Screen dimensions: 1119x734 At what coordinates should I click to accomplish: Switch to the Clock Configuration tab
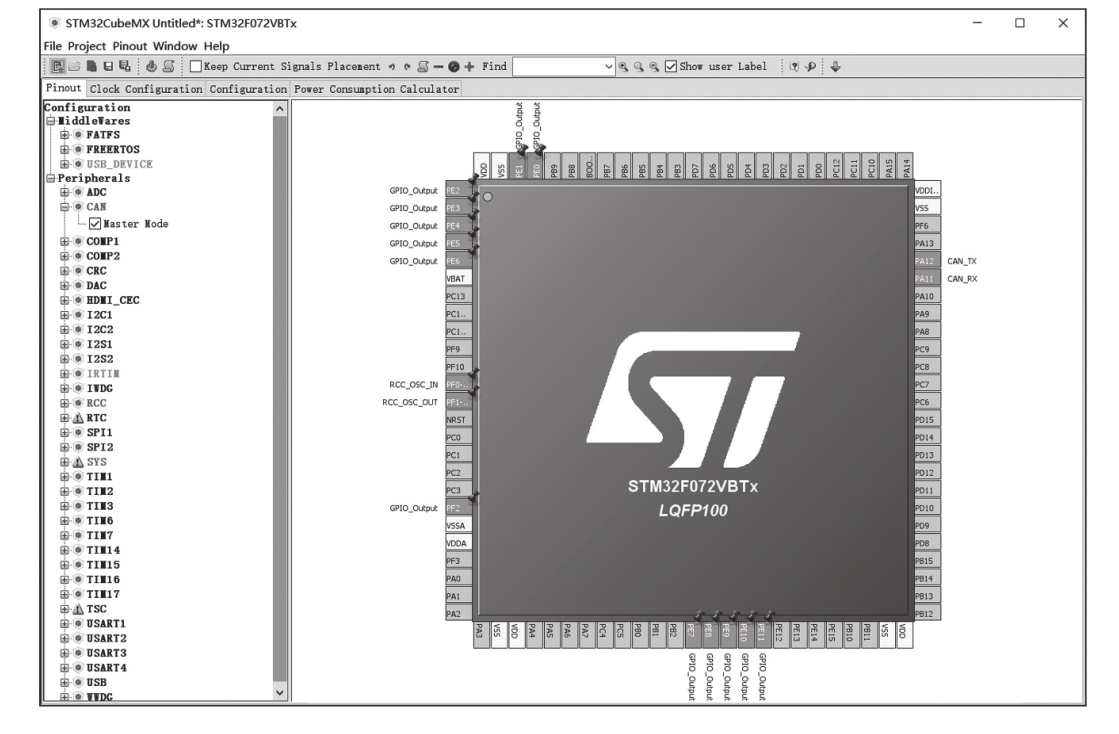pyautogui.click(x=146, y=89)
